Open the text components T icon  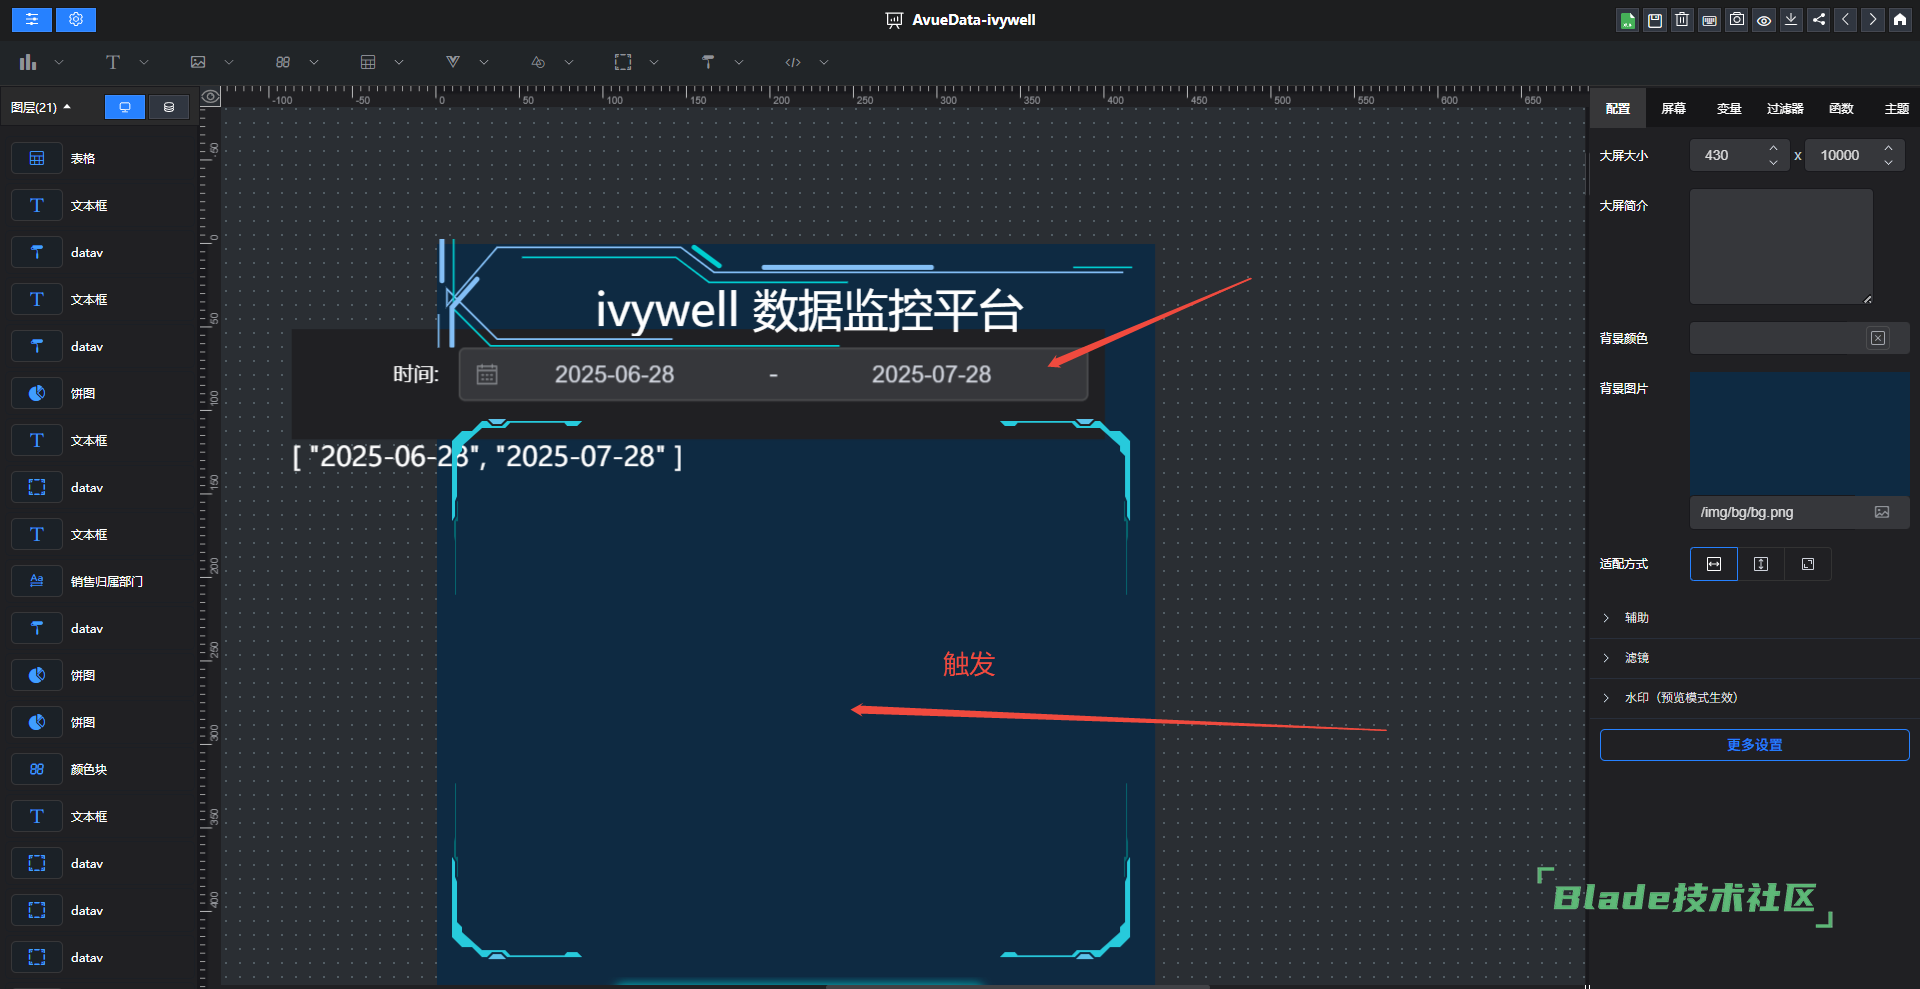tap(113, 62)
